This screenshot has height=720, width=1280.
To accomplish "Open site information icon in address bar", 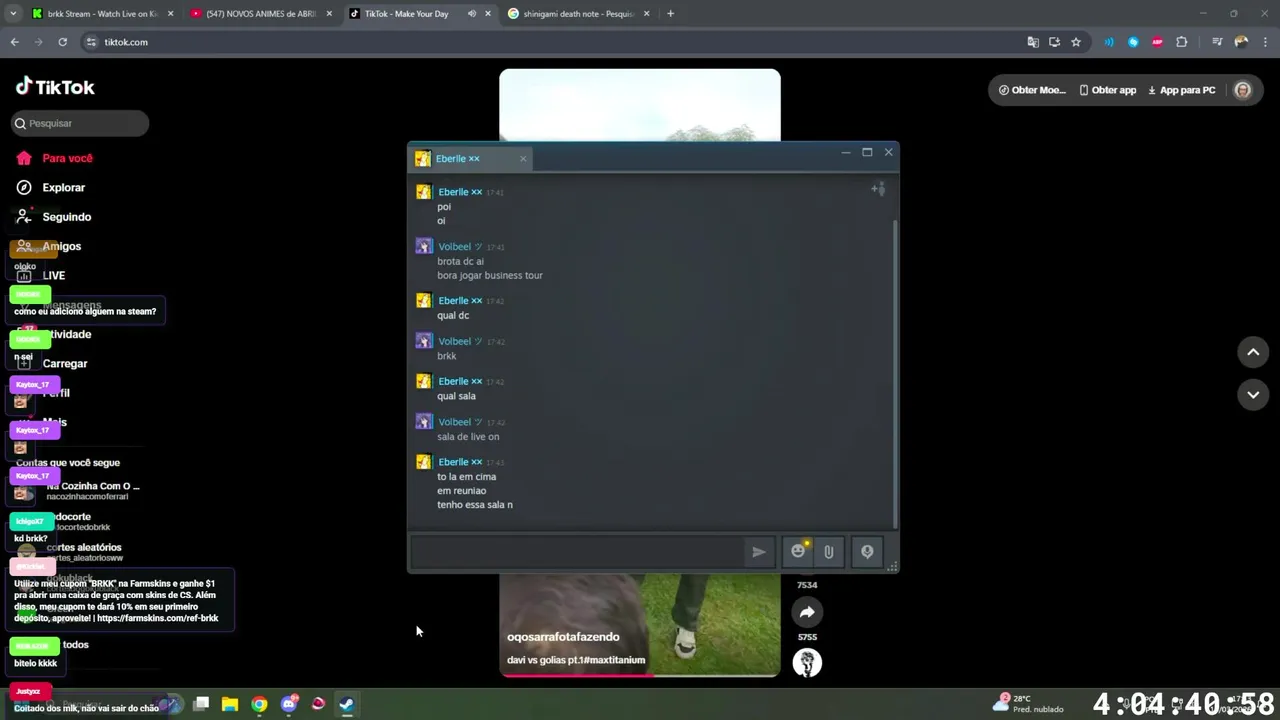I will (91, 42).
